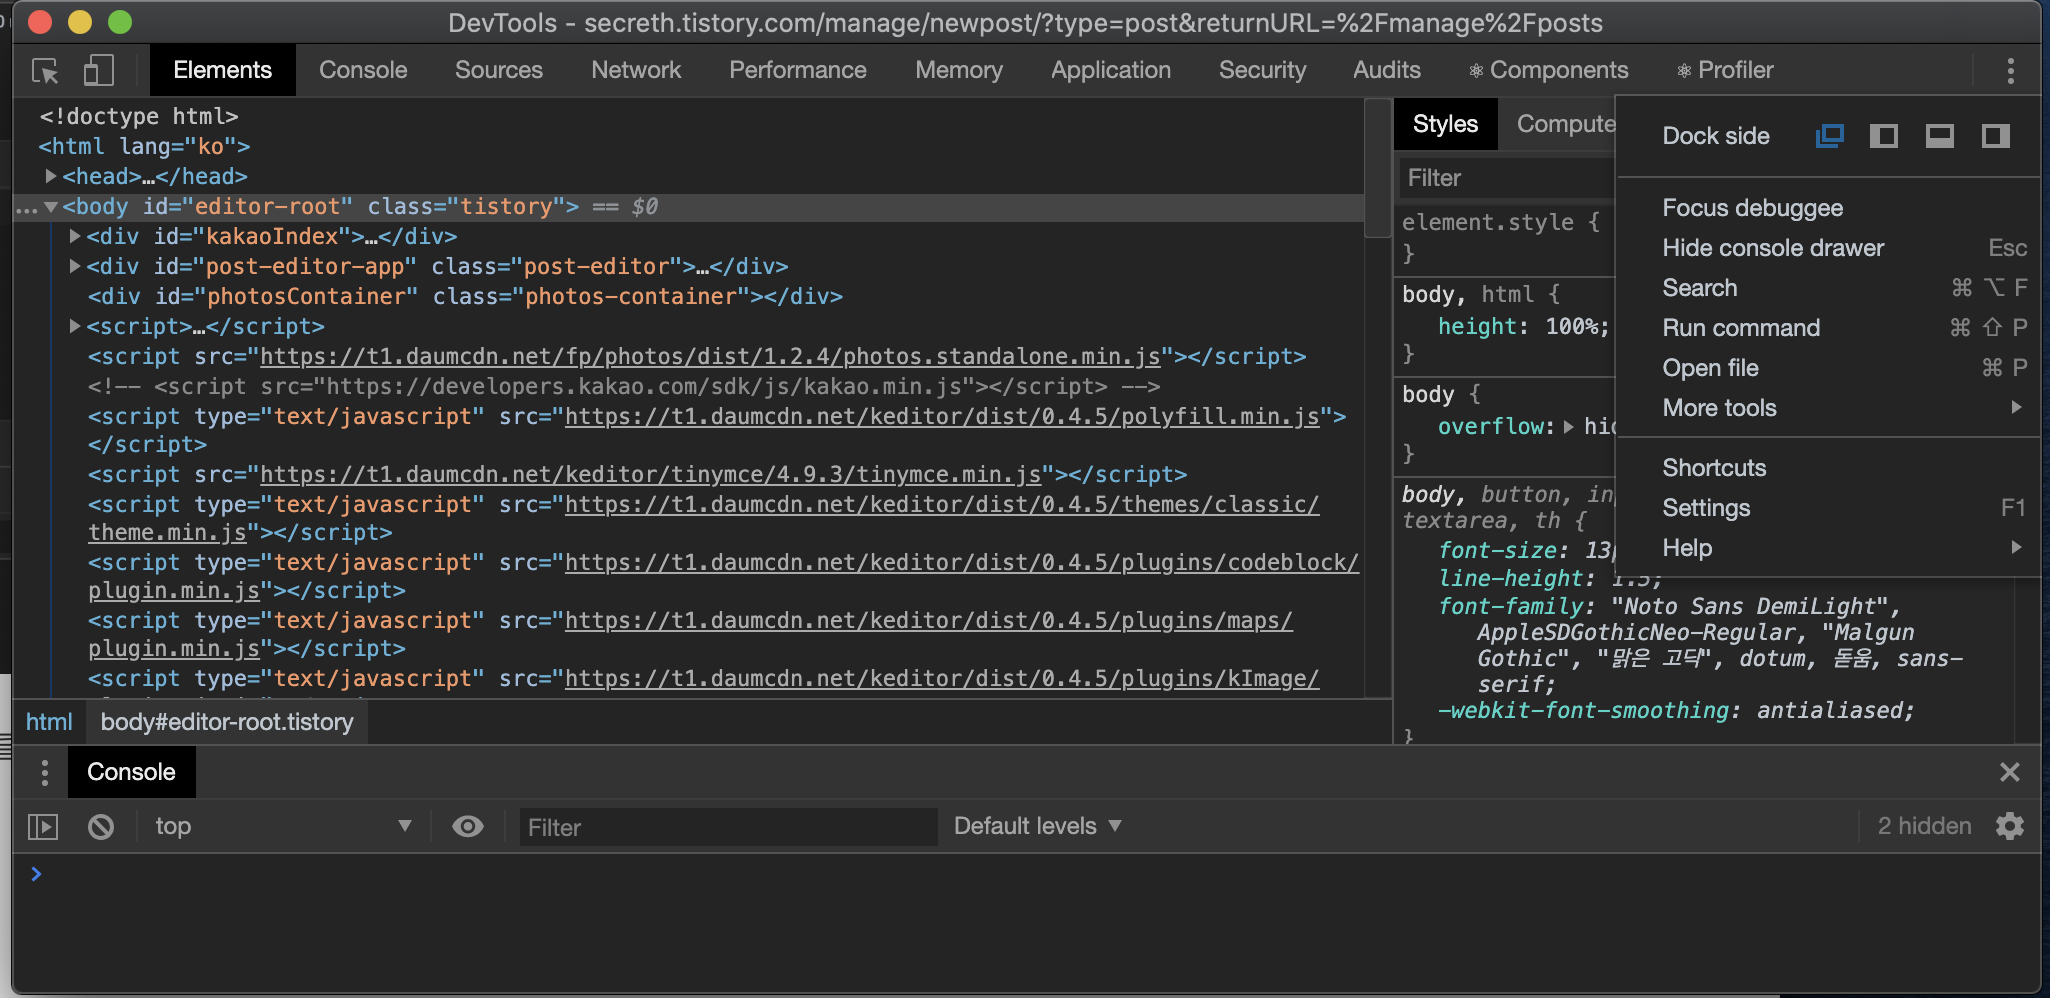Expand the post-editor-app div node
Image resolution: width=2050 pixels, height=998 pixels.
(74, 266)
